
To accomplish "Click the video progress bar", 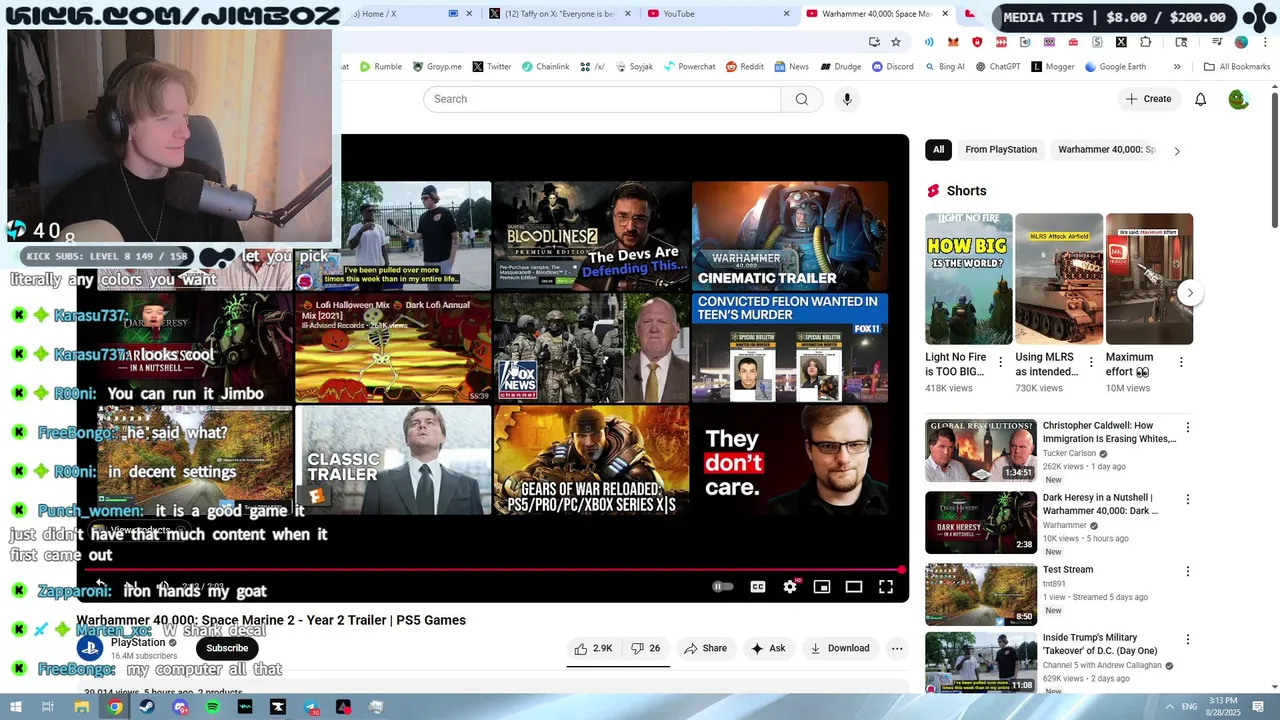I will coord(492,570).
